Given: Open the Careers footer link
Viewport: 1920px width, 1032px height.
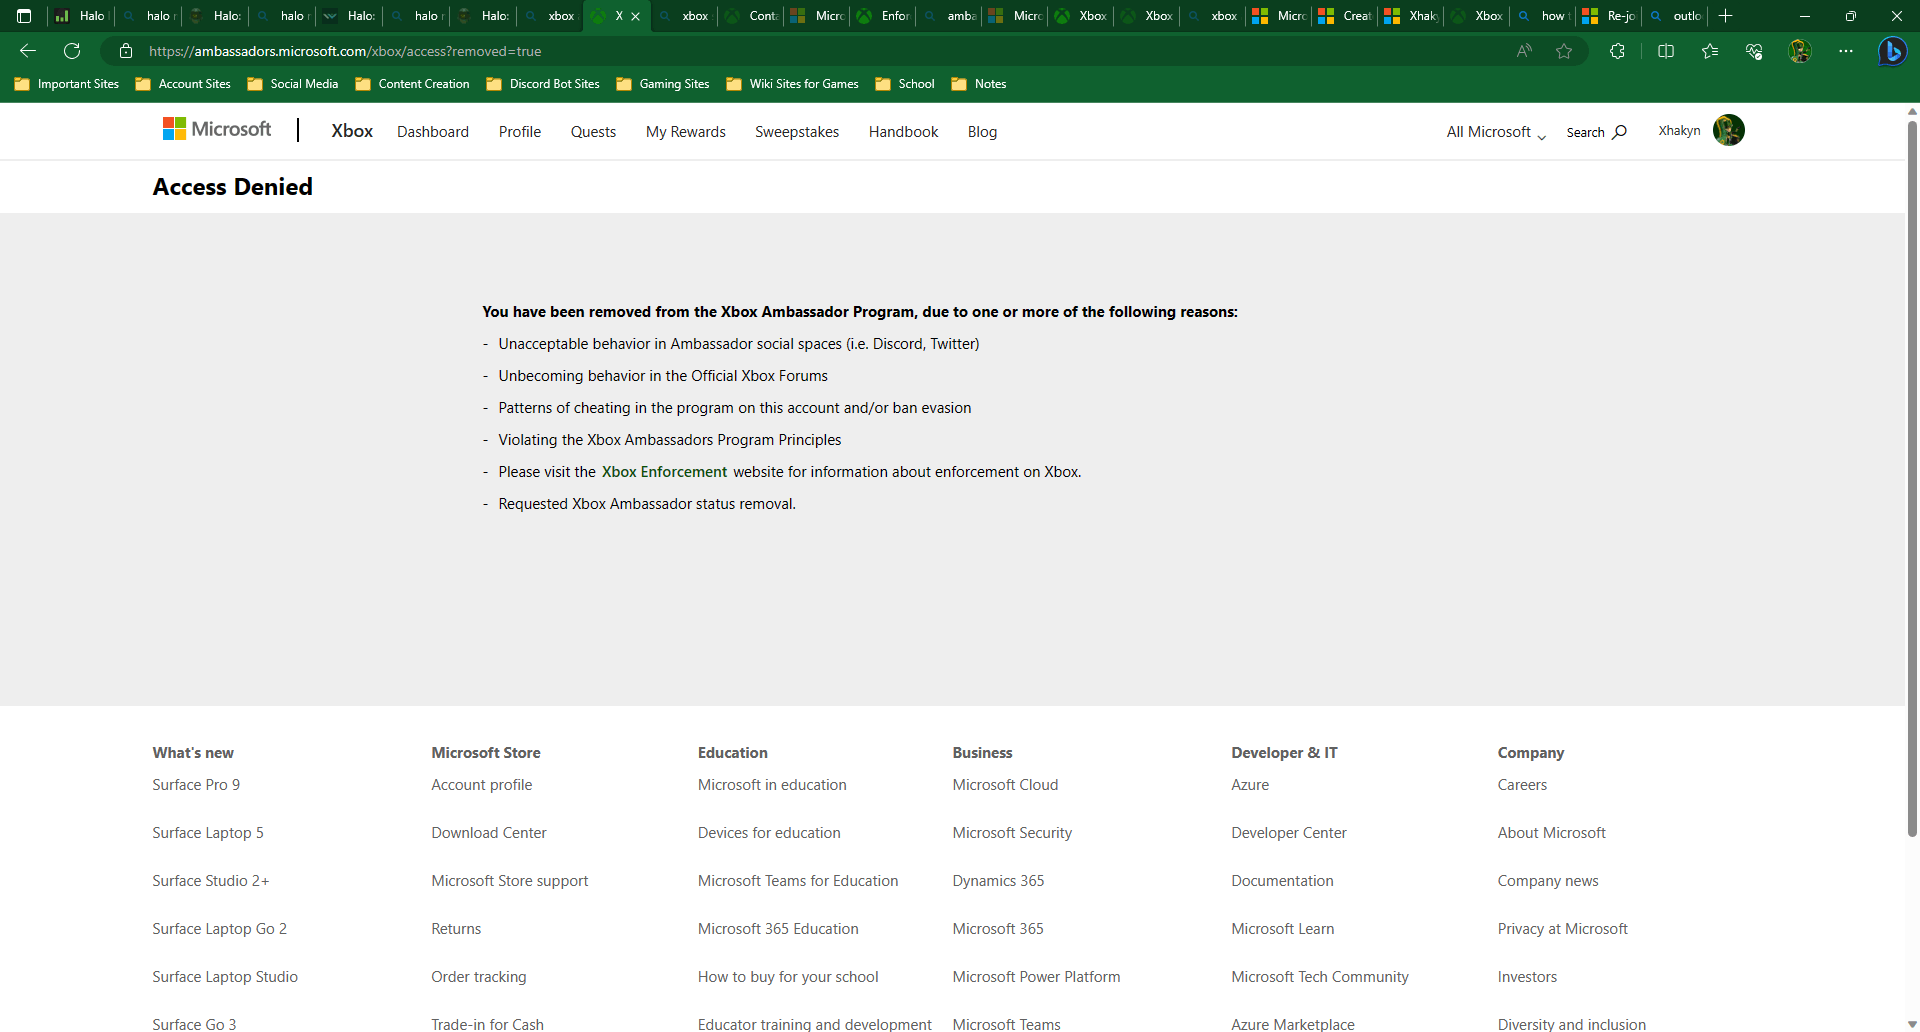Looking at the screenshot, I should pyautogui.click(x=1522, y=785).
